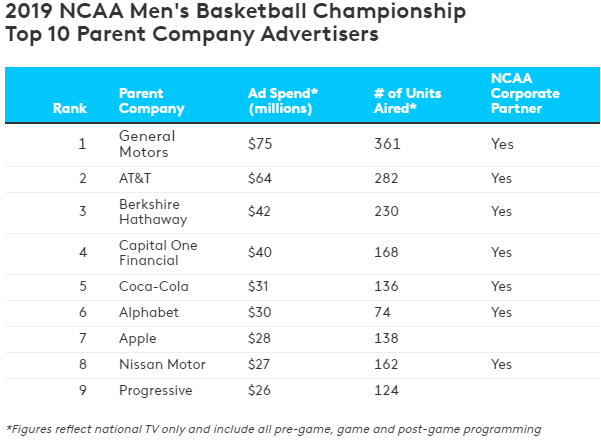Select the # of Units Aired header
This screenshot has width=601, height=440.
pos(407,101)
